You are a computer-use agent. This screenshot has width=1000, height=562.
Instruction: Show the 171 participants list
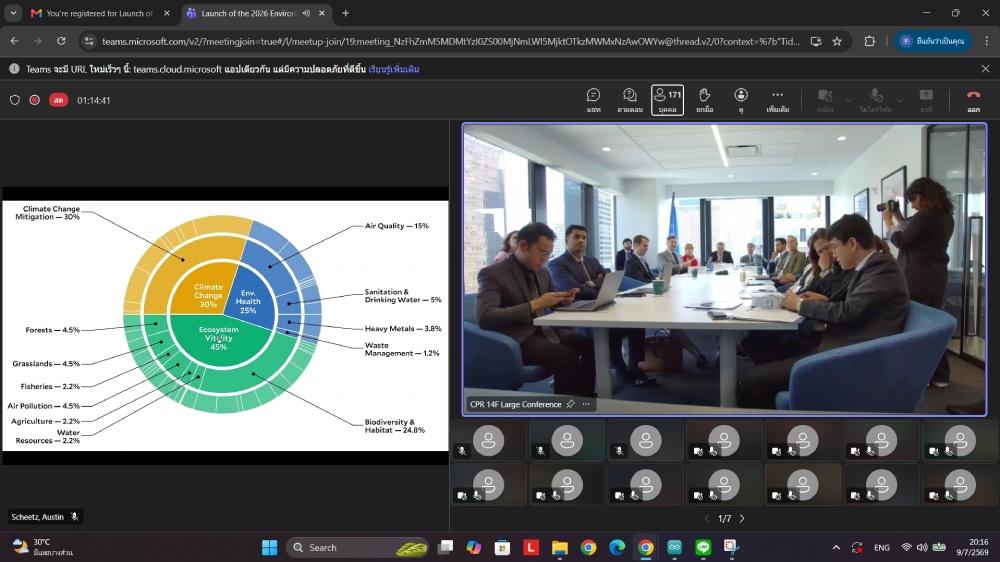pos(667,100)
